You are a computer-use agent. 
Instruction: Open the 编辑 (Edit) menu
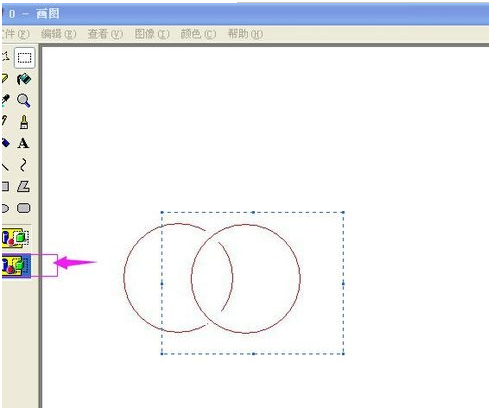pyautogui.click(x=59, y=34)
